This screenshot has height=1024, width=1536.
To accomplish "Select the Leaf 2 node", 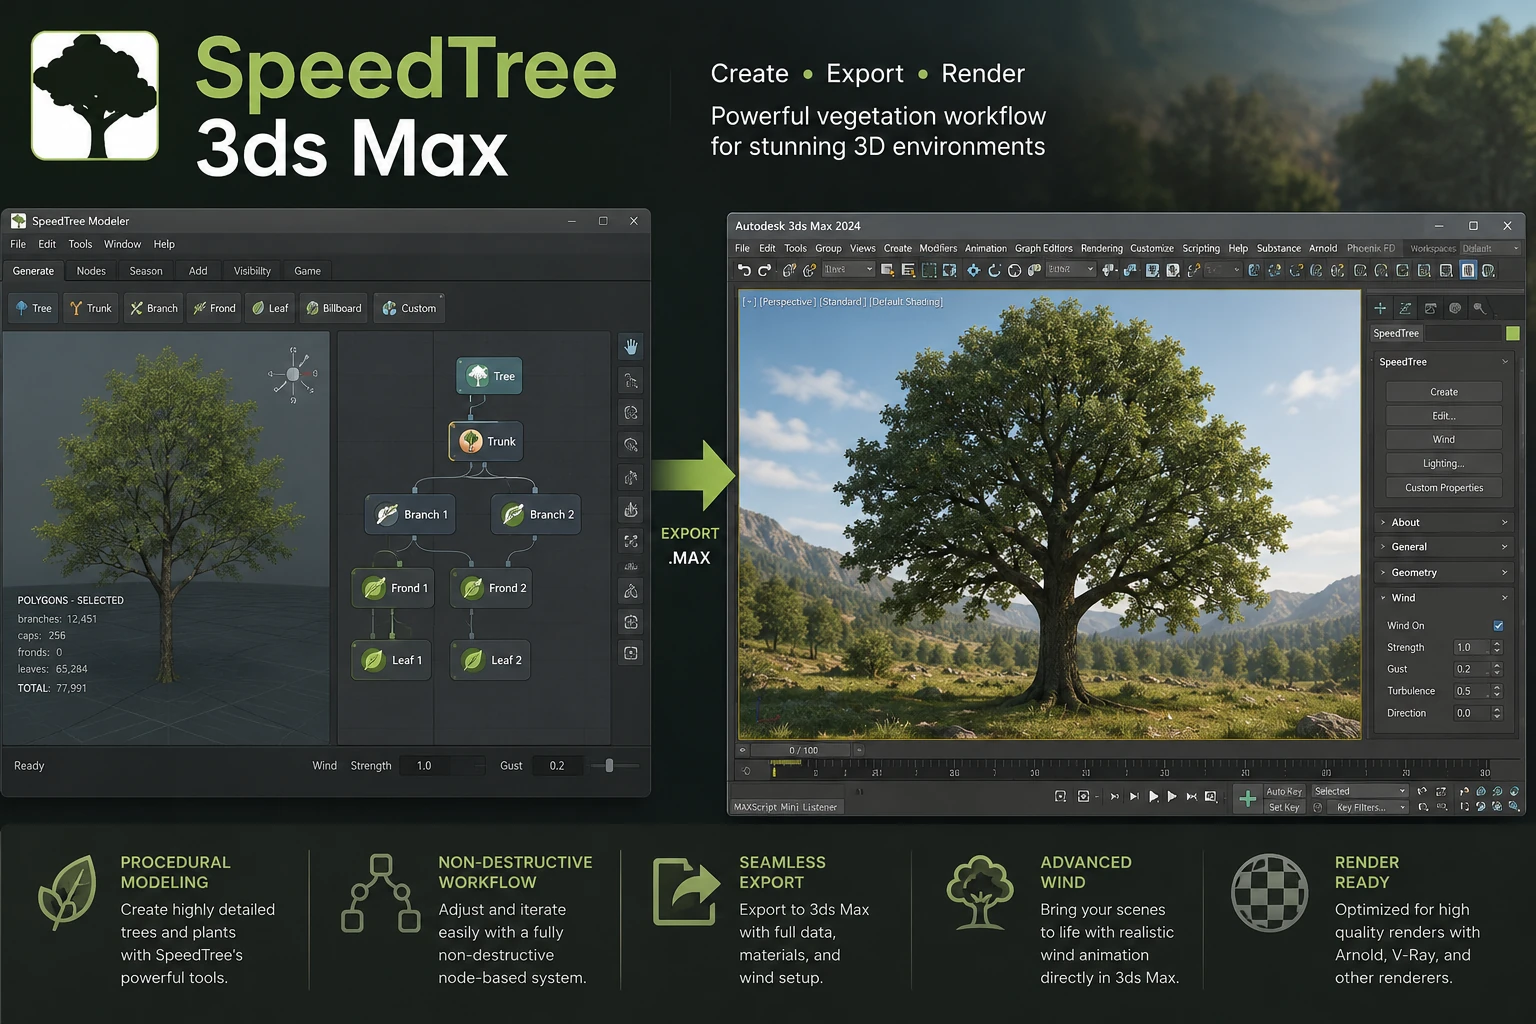I will 490,660.
